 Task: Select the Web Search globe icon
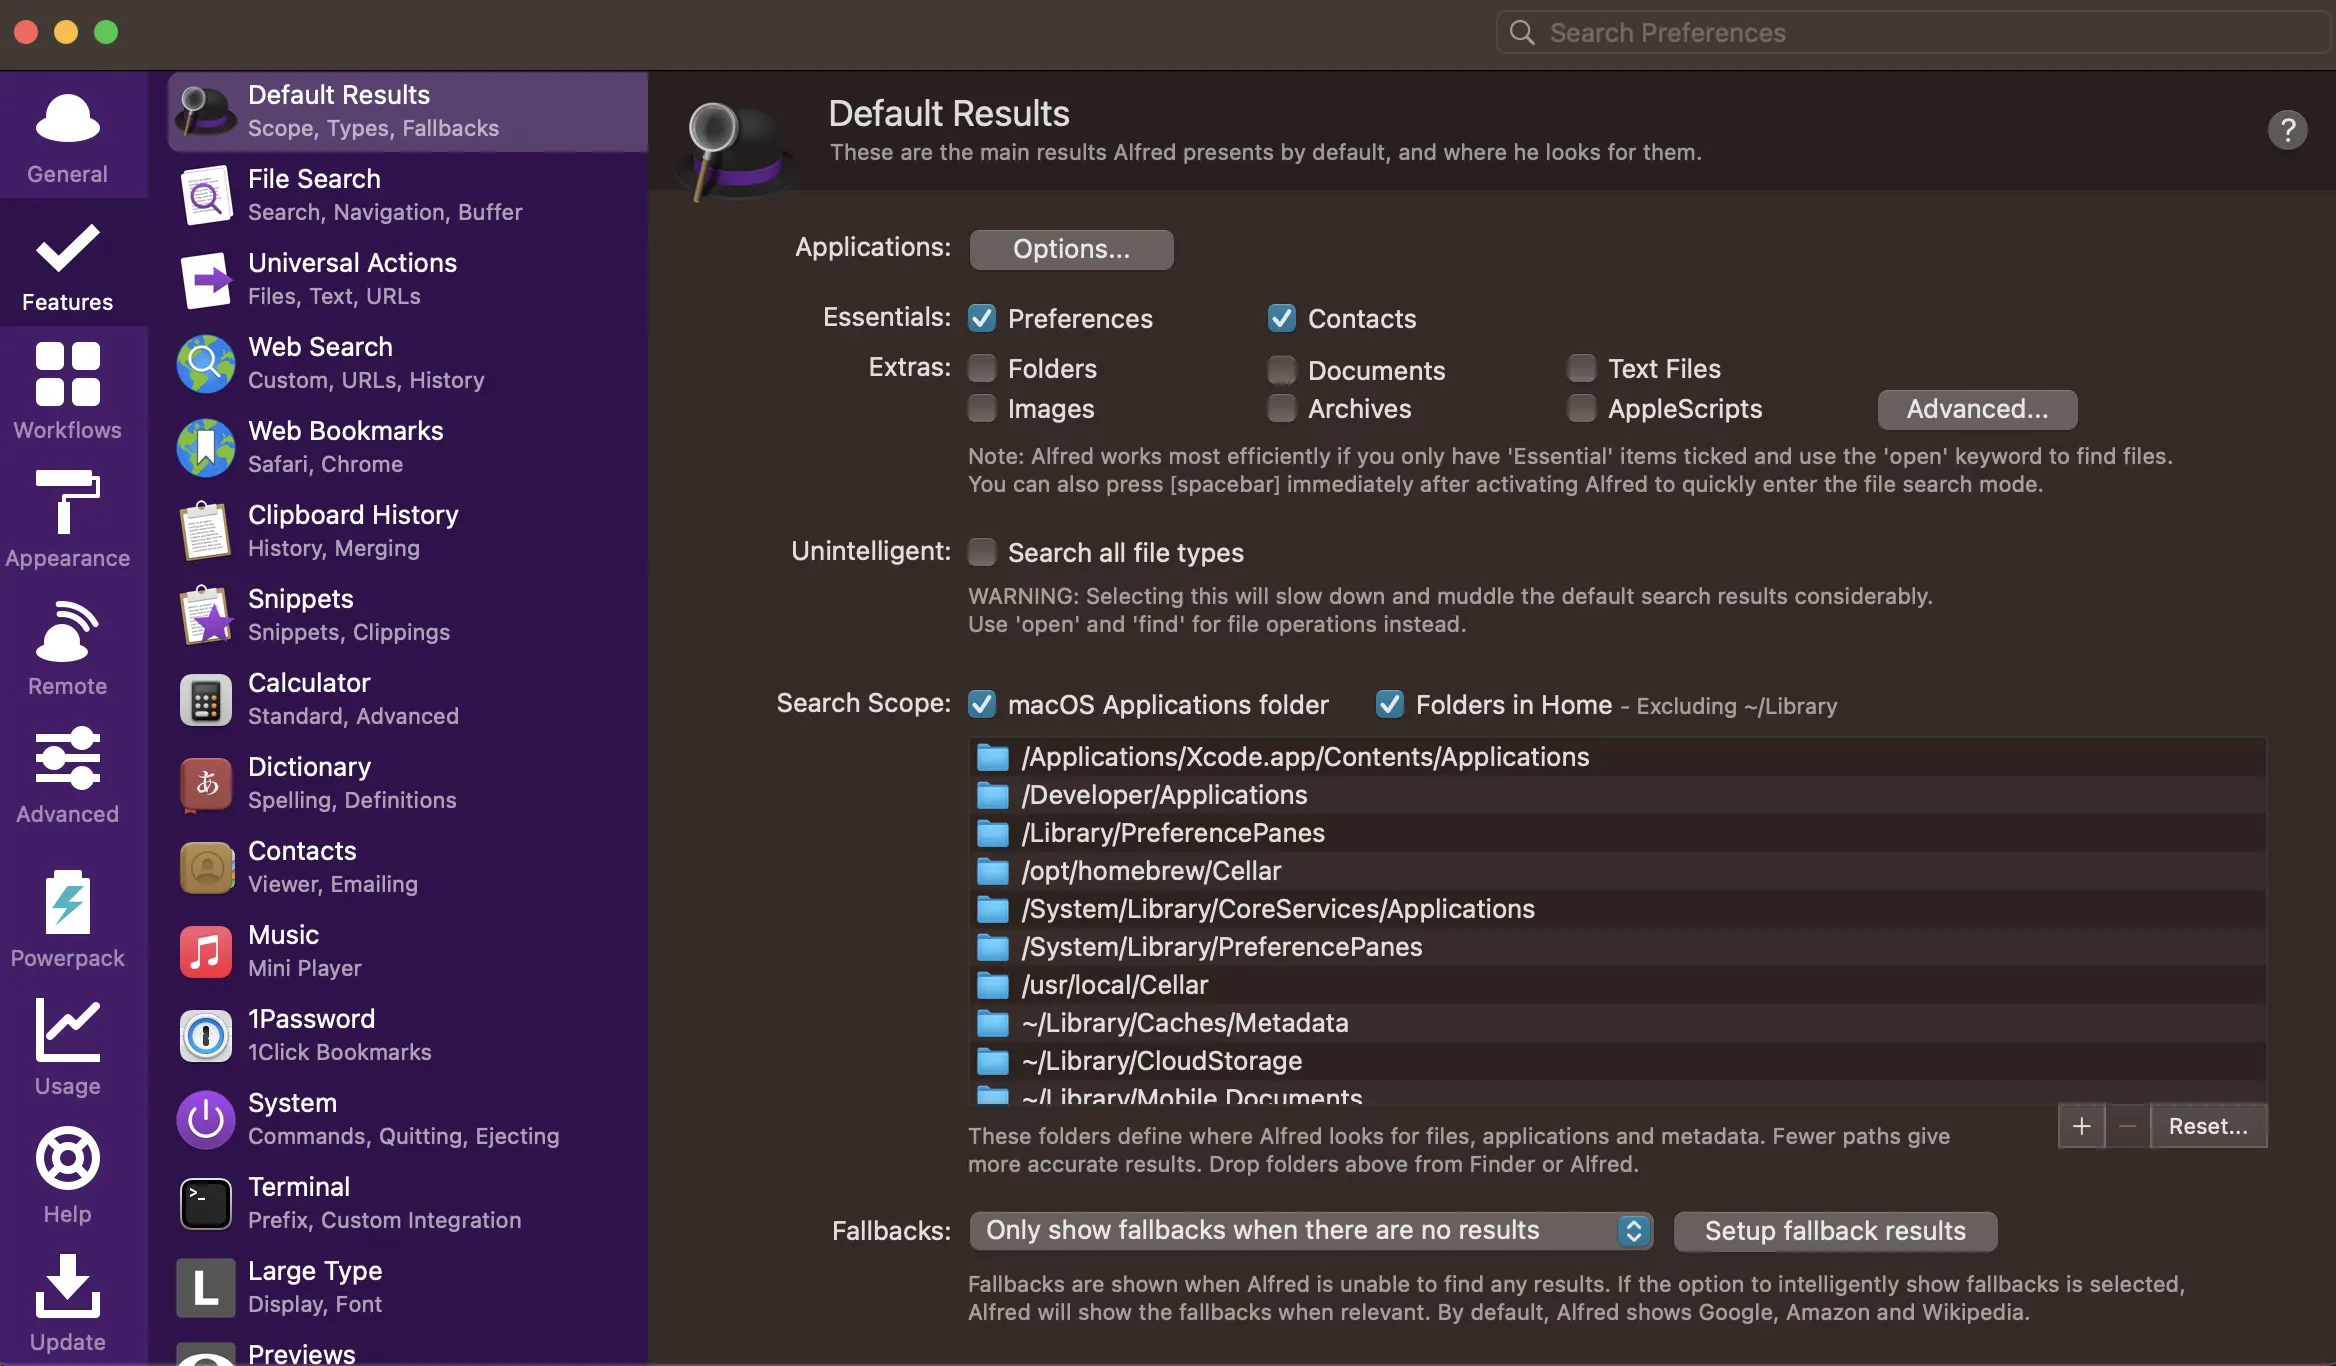(x=206, y=363)
